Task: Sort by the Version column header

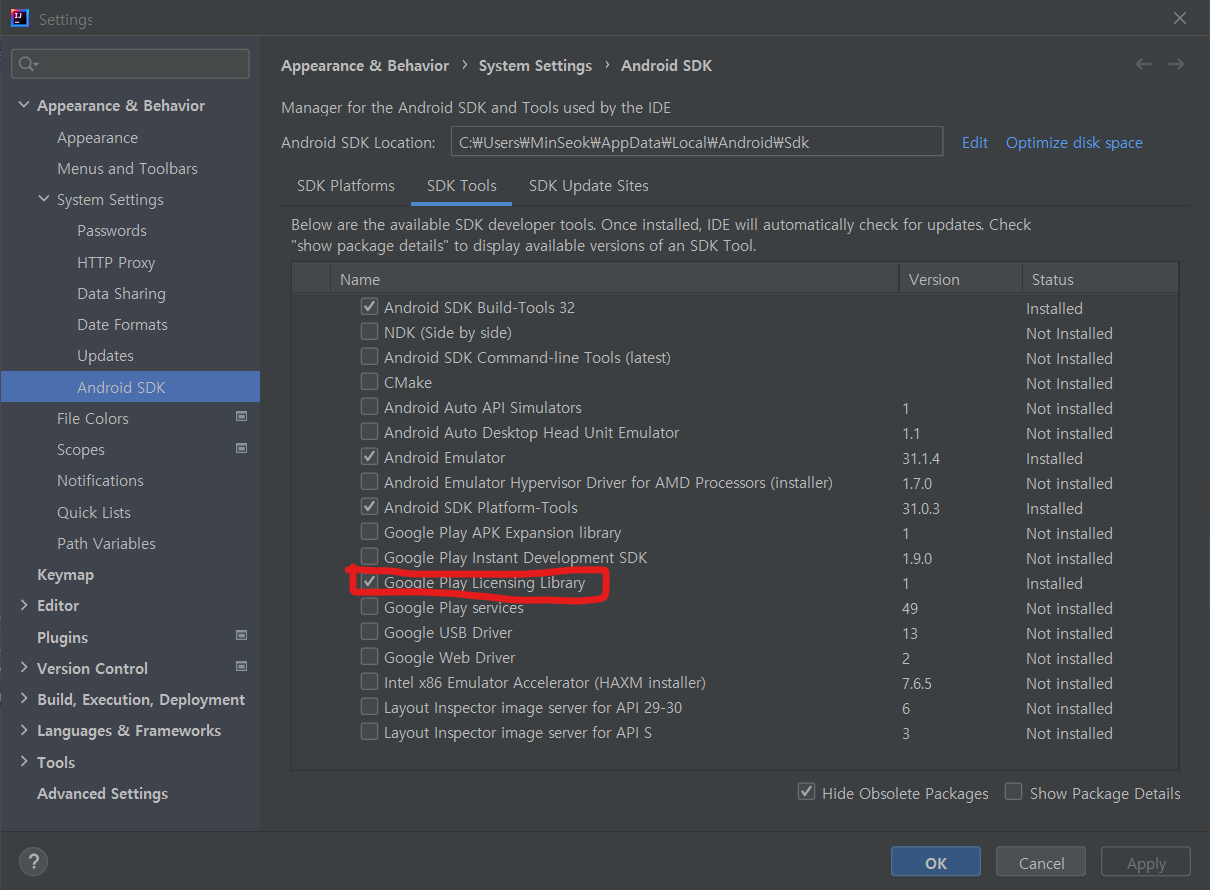Action: click(959, 279)
